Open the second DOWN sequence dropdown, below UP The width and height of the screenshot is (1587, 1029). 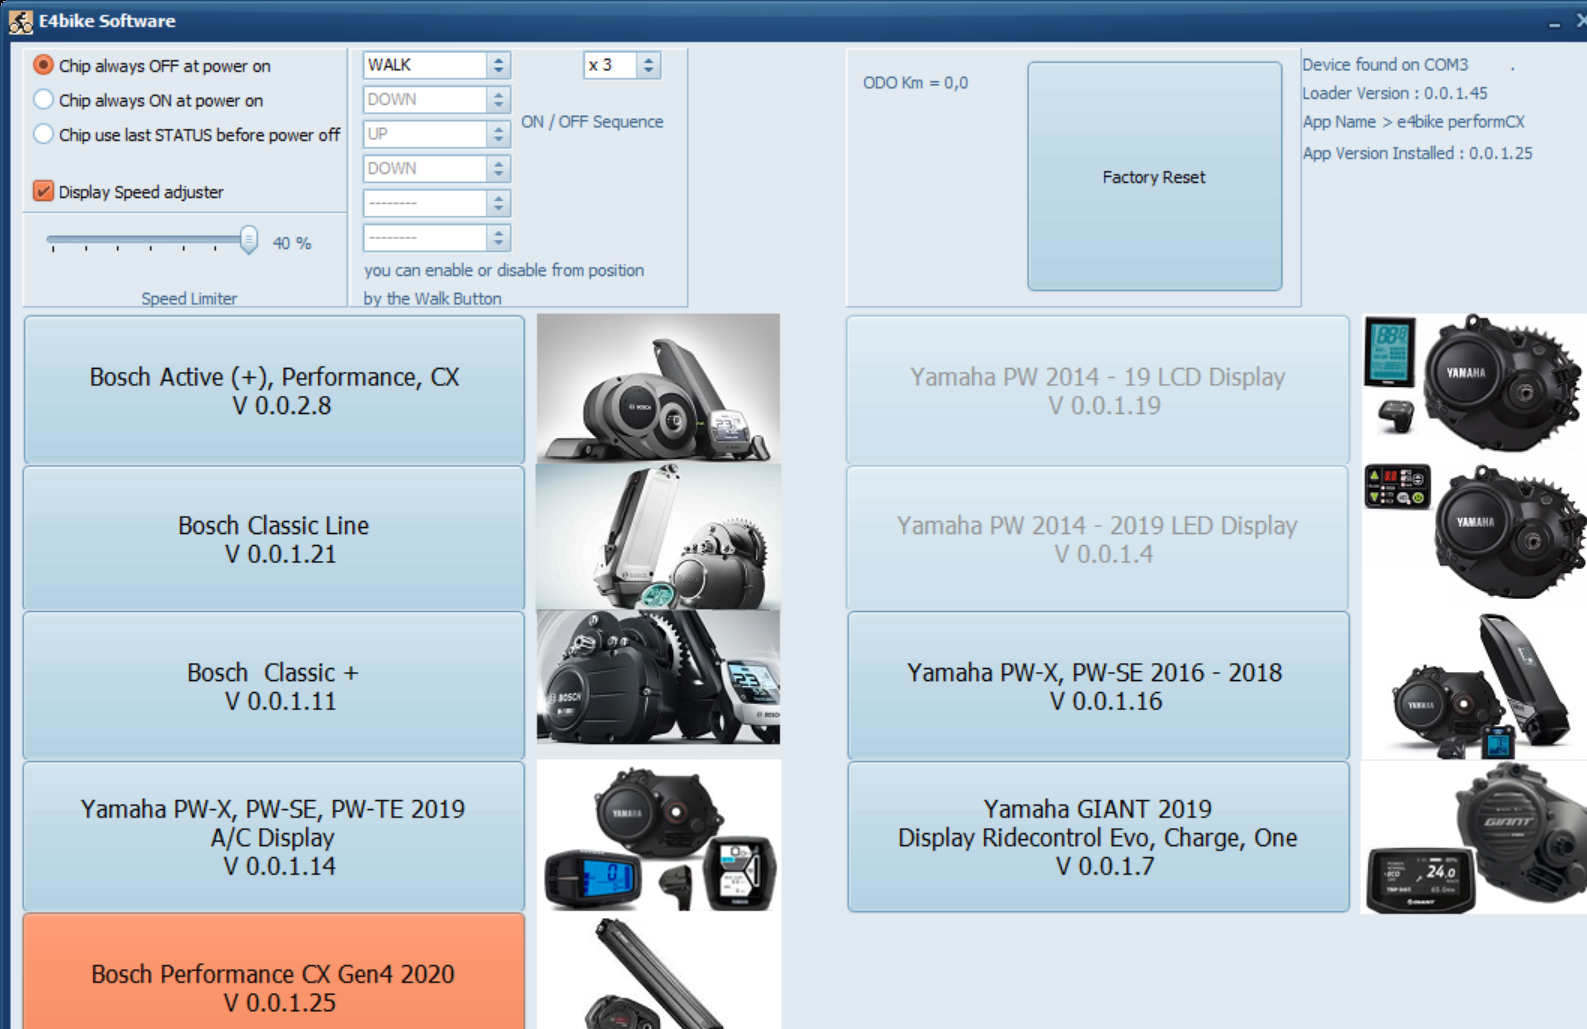498,169
